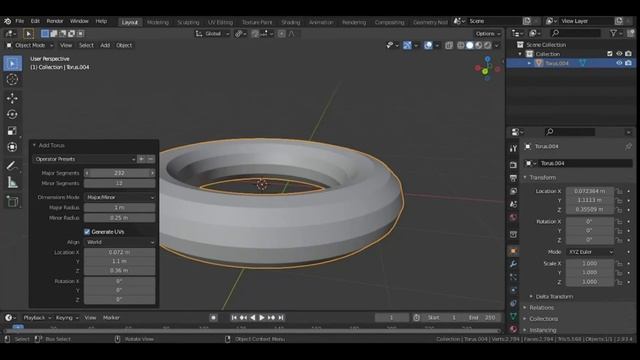Screen dimensions: 640x360
Task: Open the Align World dropdown
Action: click(x=120, y=242)
